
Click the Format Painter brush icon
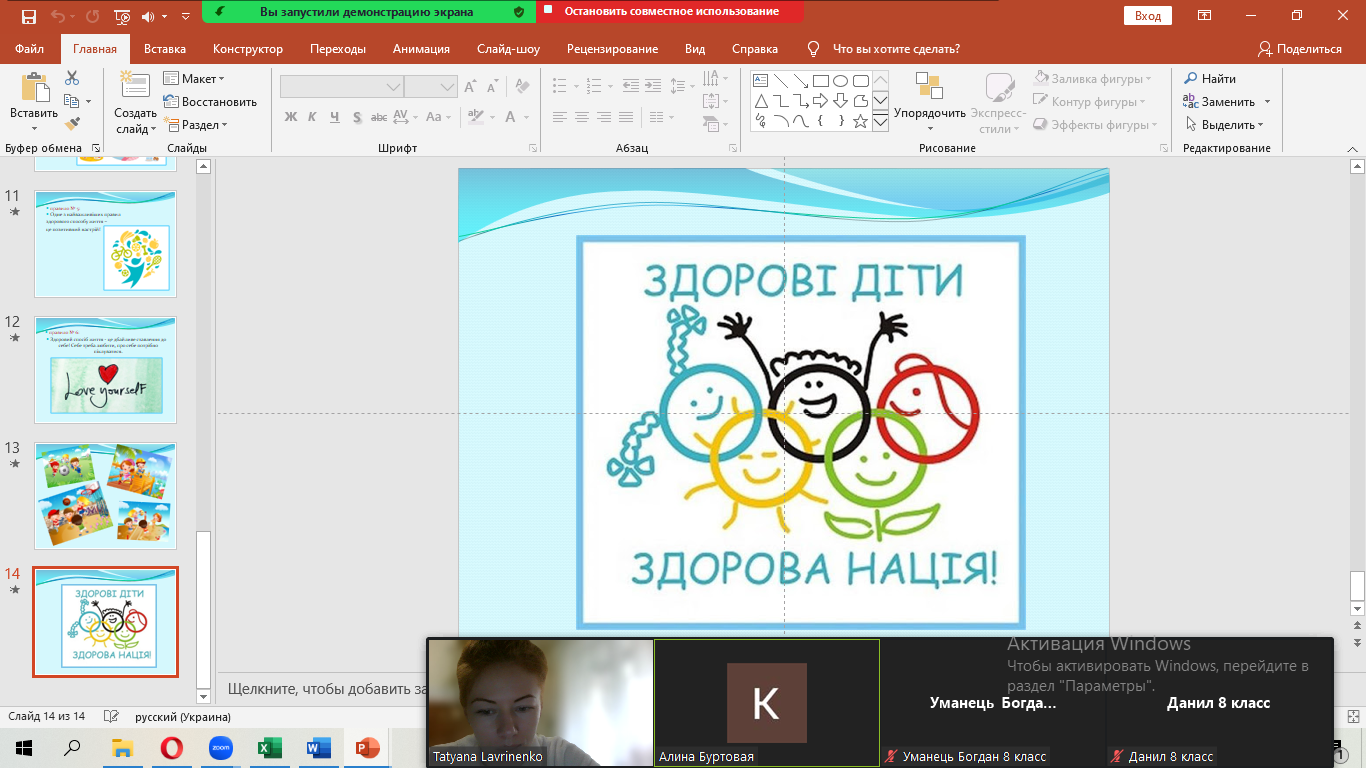[72, 124]
